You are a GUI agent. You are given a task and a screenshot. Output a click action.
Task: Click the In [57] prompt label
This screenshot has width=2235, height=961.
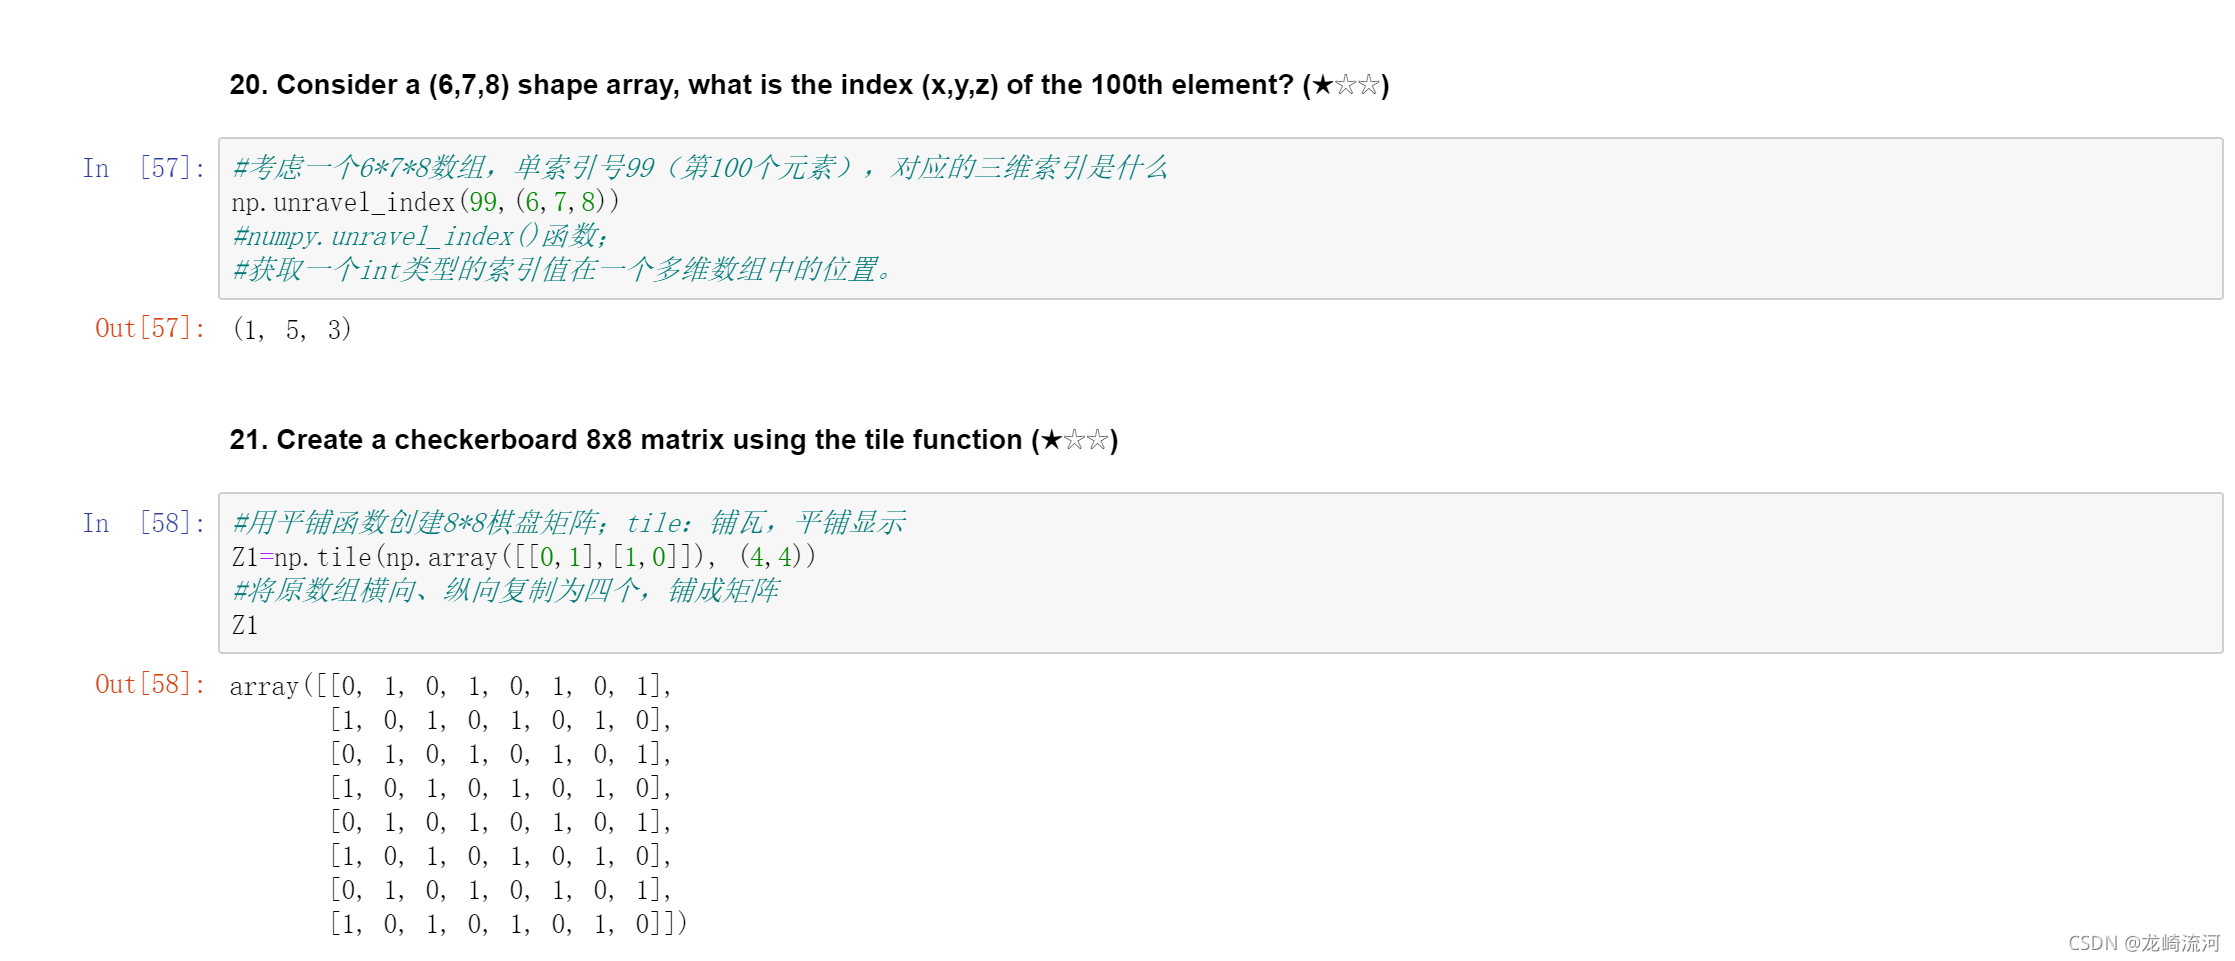click(x=144, y=168)
